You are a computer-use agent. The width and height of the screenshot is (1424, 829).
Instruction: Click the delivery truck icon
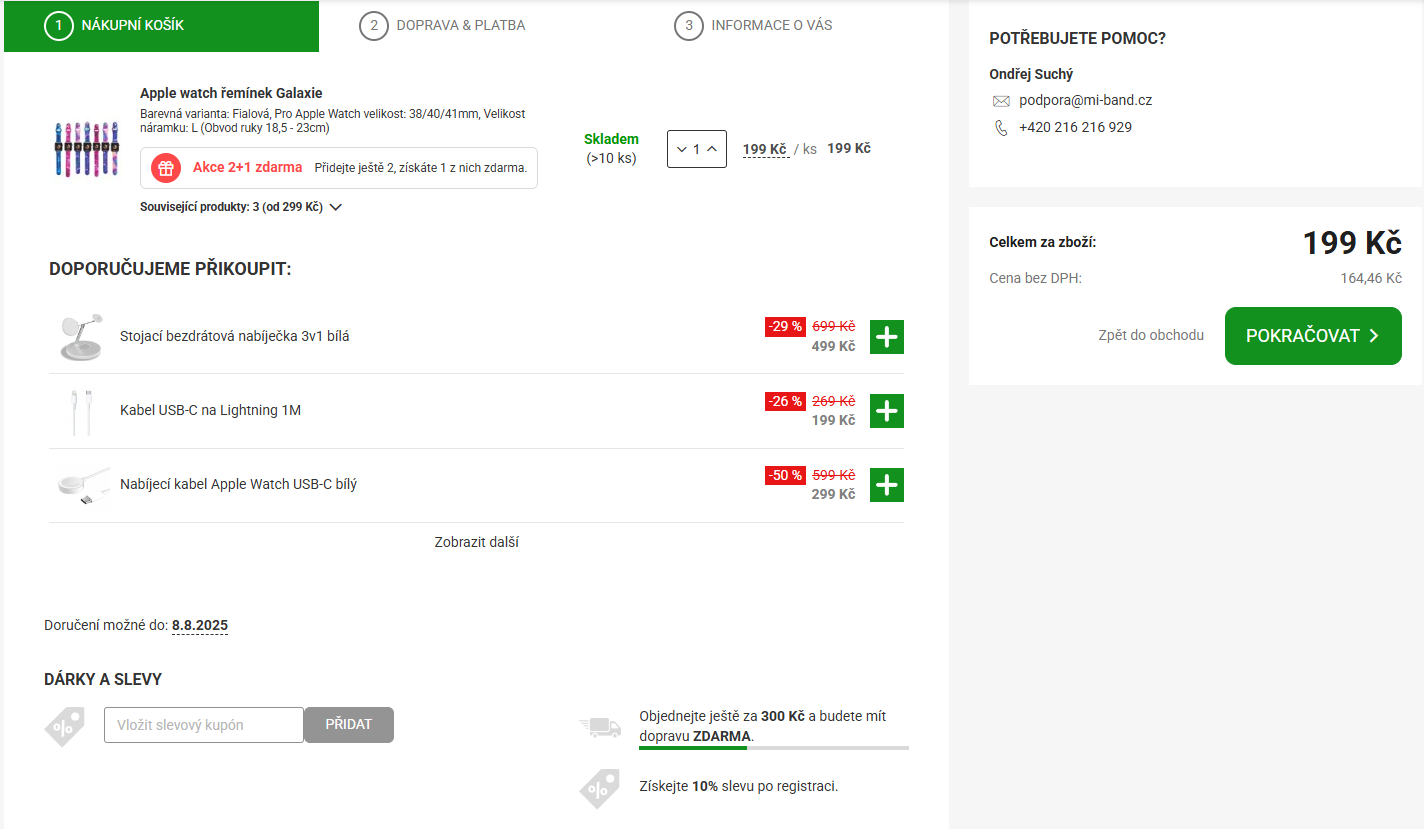pyautogui.click(x=600, y=727)
